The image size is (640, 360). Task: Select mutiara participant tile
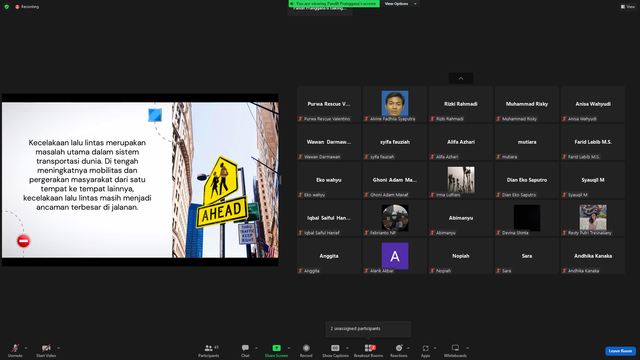[x=527, y=142]
